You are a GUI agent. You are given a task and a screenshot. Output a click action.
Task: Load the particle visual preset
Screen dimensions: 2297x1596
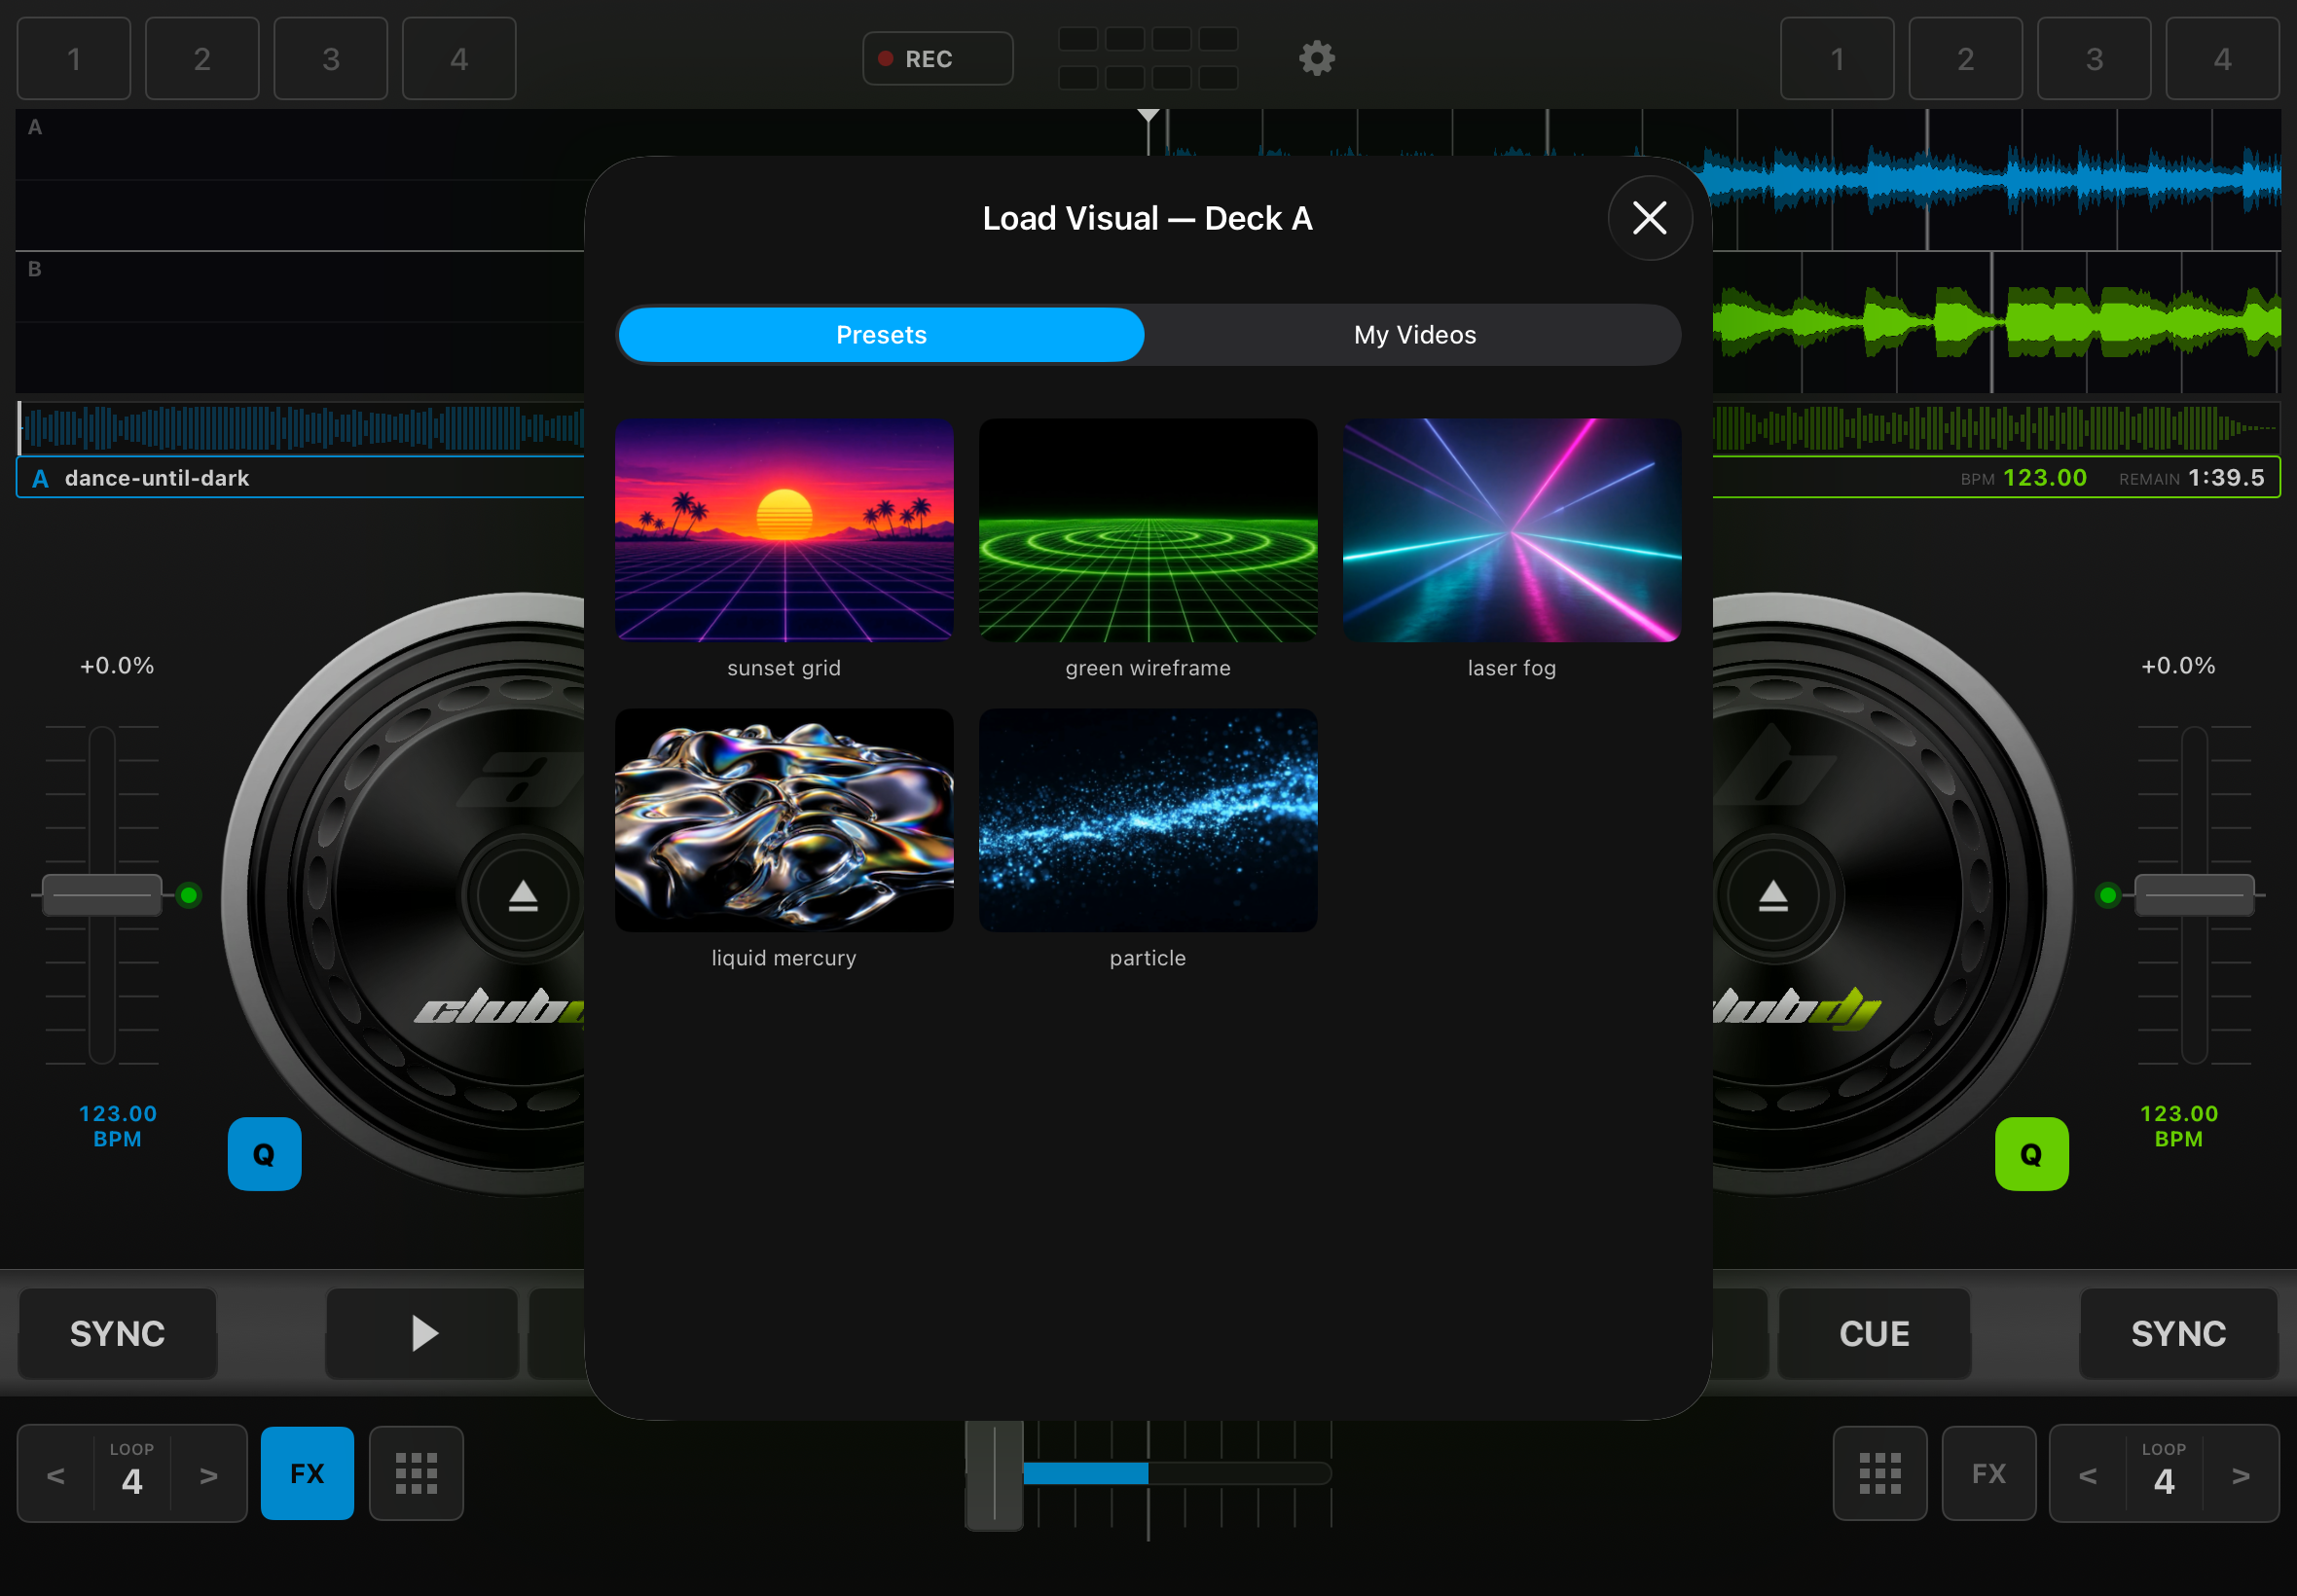click(x=1148, y=820)
